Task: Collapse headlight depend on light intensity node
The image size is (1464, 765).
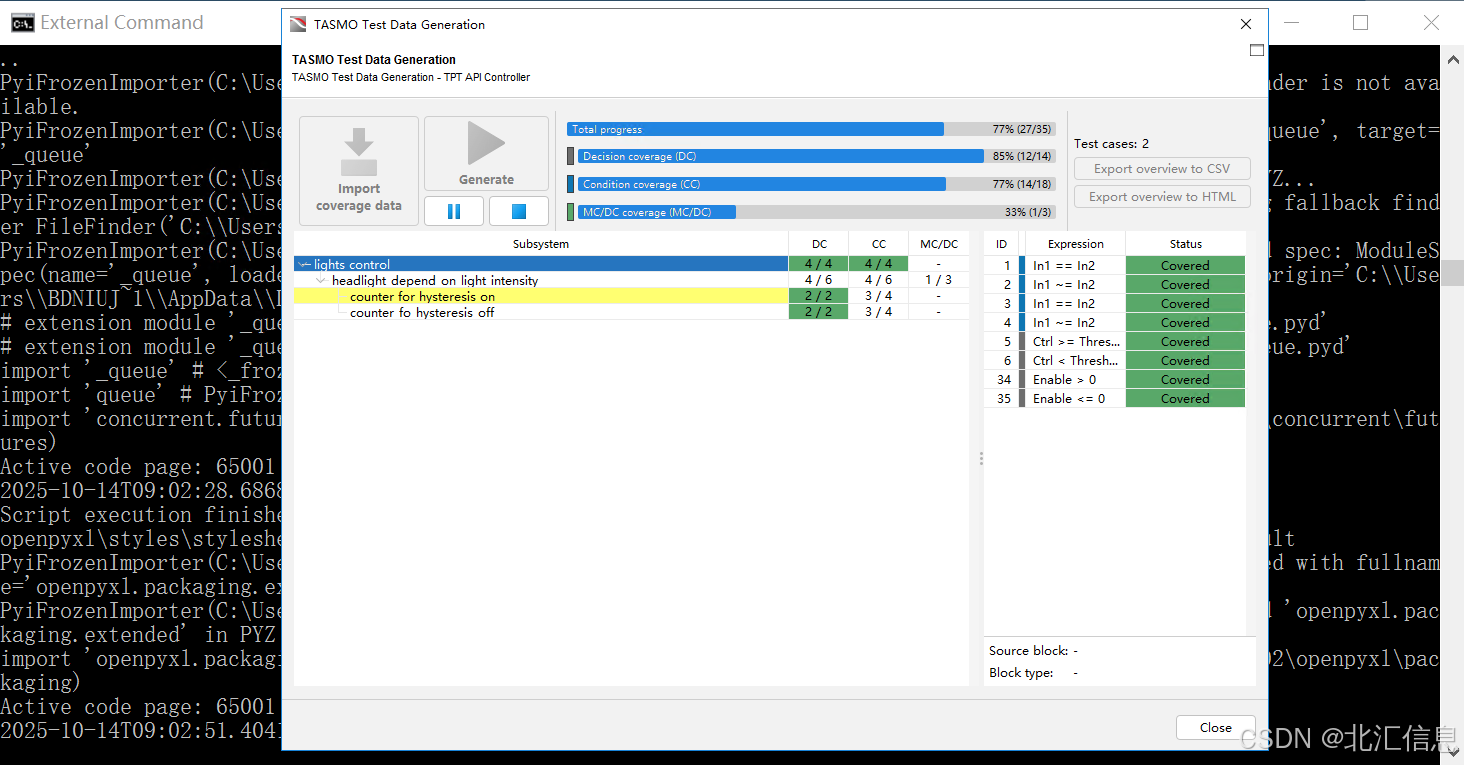Action: (x=321, y=281)
